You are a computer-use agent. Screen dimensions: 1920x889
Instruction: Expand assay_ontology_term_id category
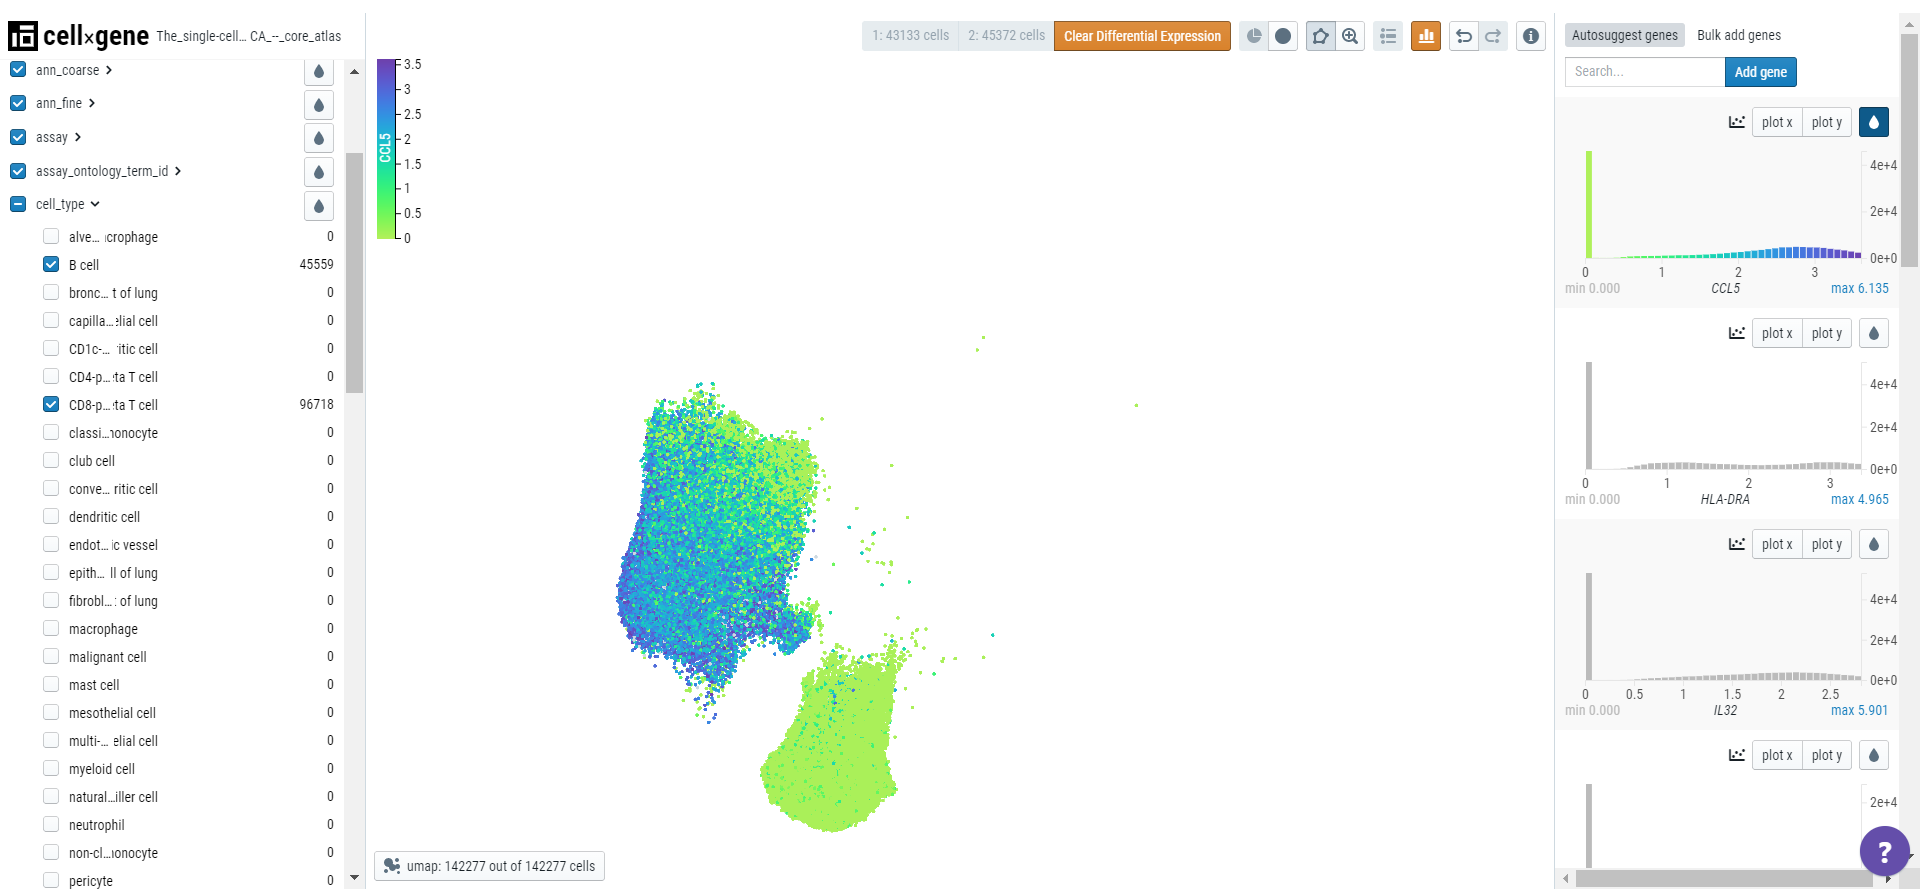[x=178, y=171]
